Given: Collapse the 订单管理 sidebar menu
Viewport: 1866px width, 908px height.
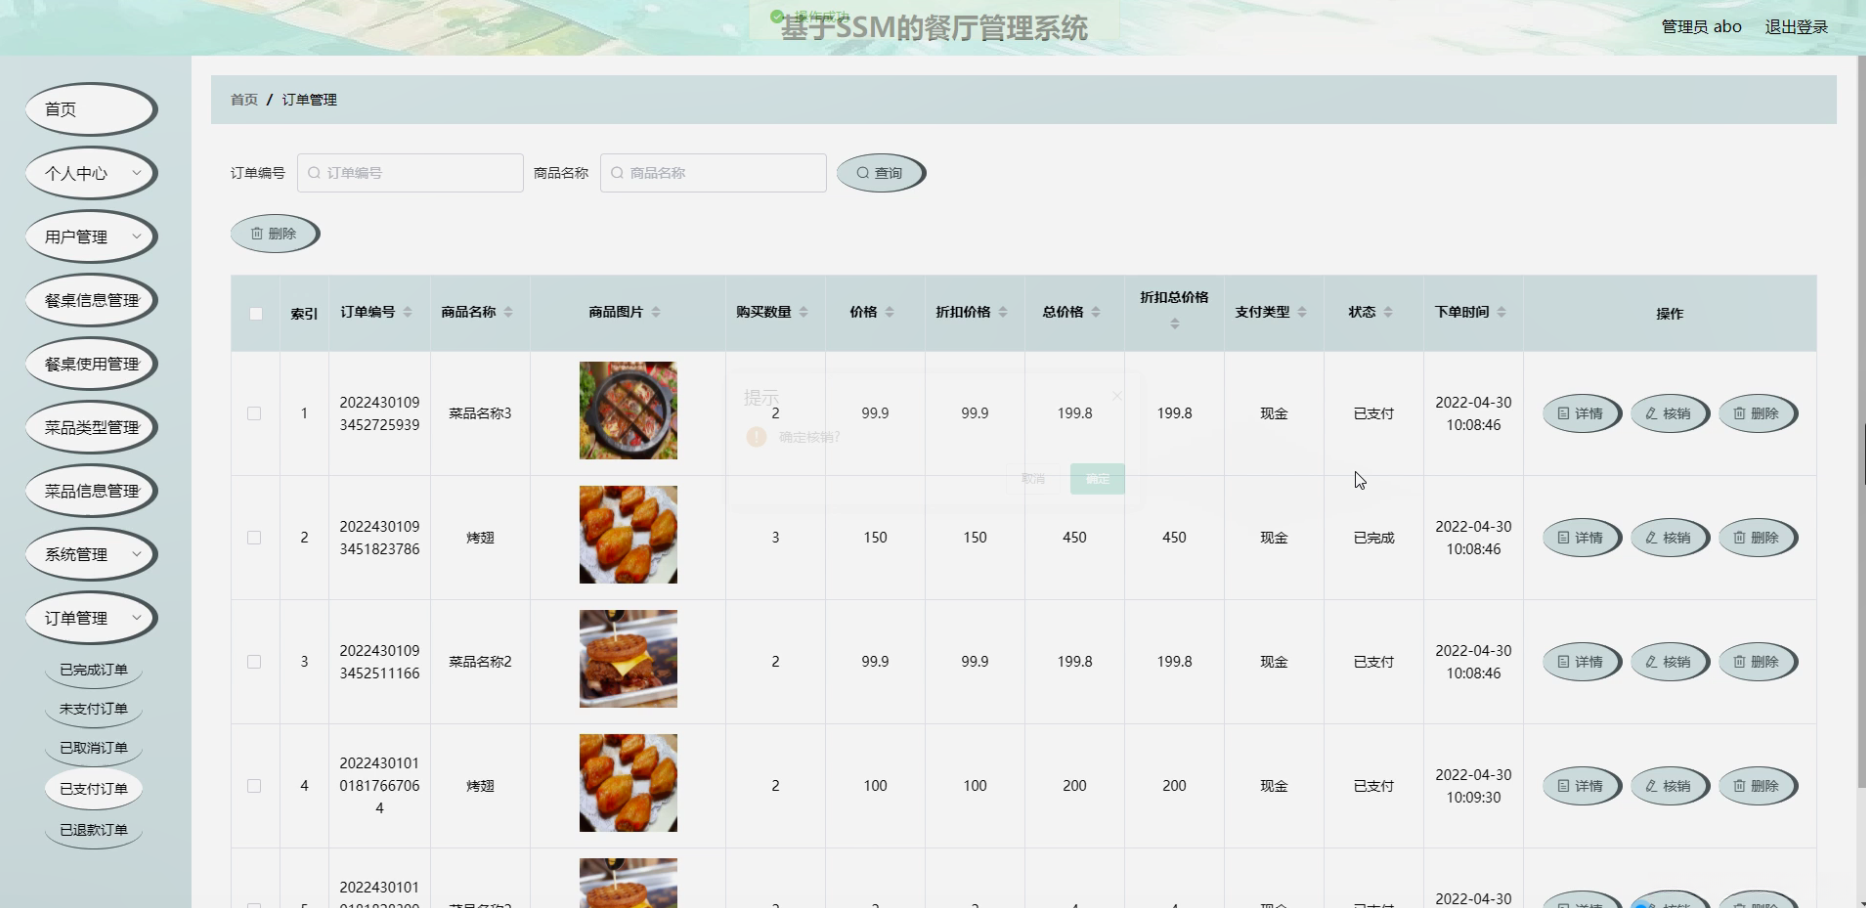Looking at the screenshot, I should pyautogui.click(x=91, y=618).
